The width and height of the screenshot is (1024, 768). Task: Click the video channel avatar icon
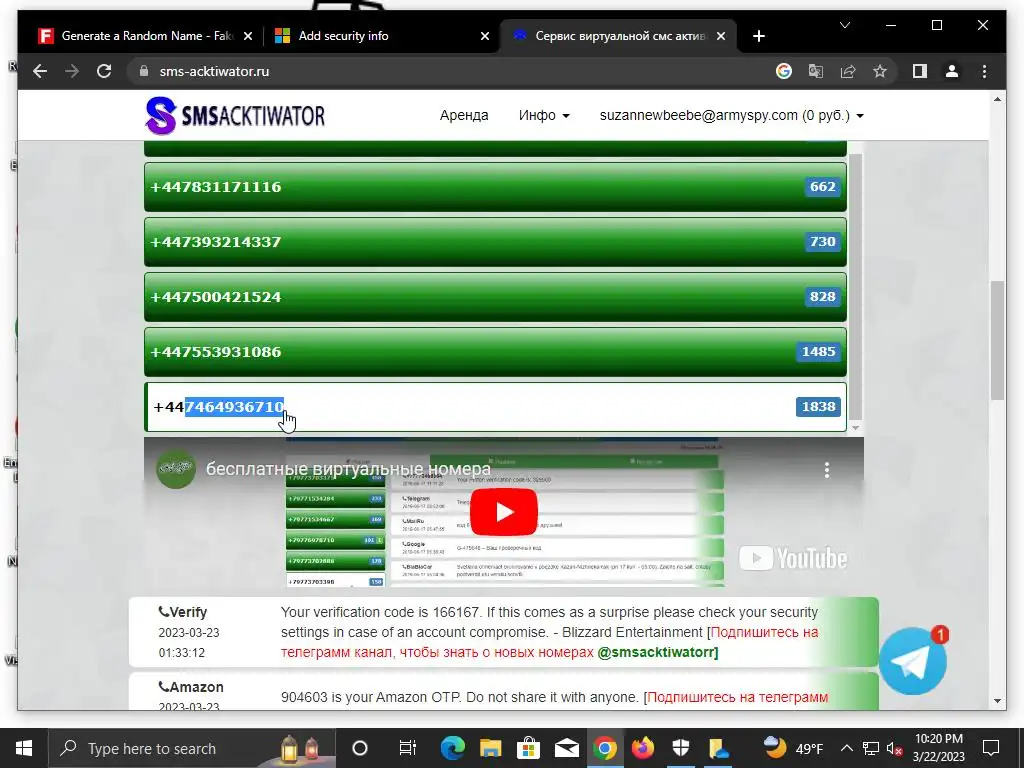point(176,469)
